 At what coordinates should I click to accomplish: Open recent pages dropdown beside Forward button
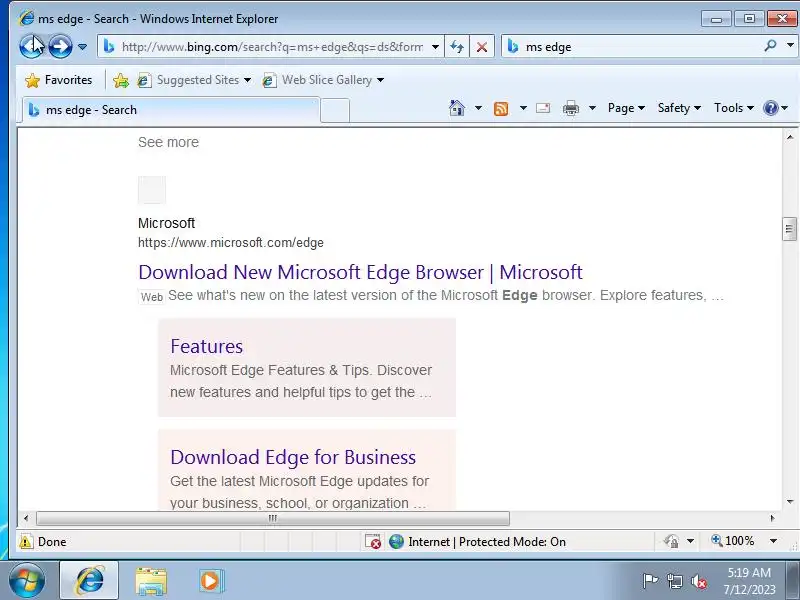click(82, 47)
